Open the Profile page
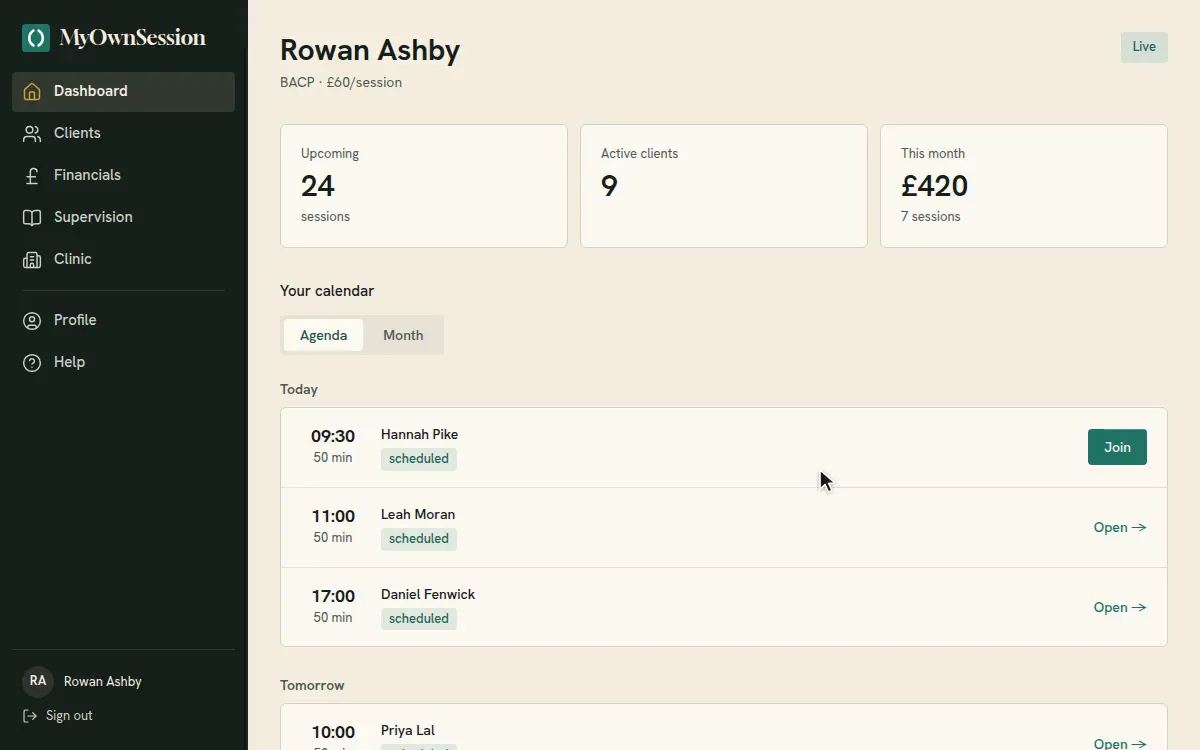 point(124,320)
